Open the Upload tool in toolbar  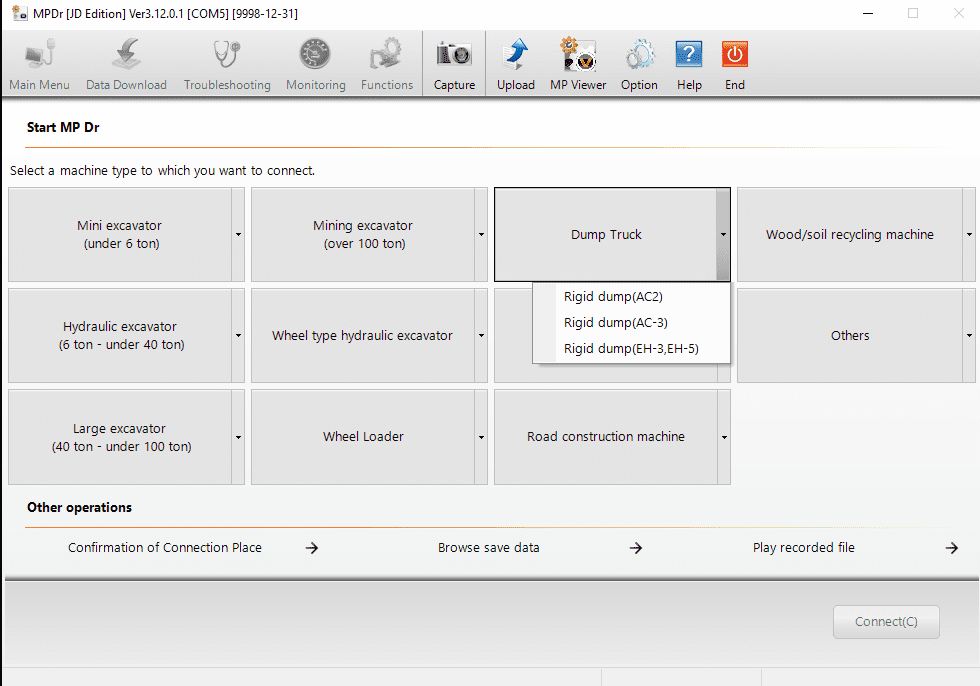(x=516, y=55)
